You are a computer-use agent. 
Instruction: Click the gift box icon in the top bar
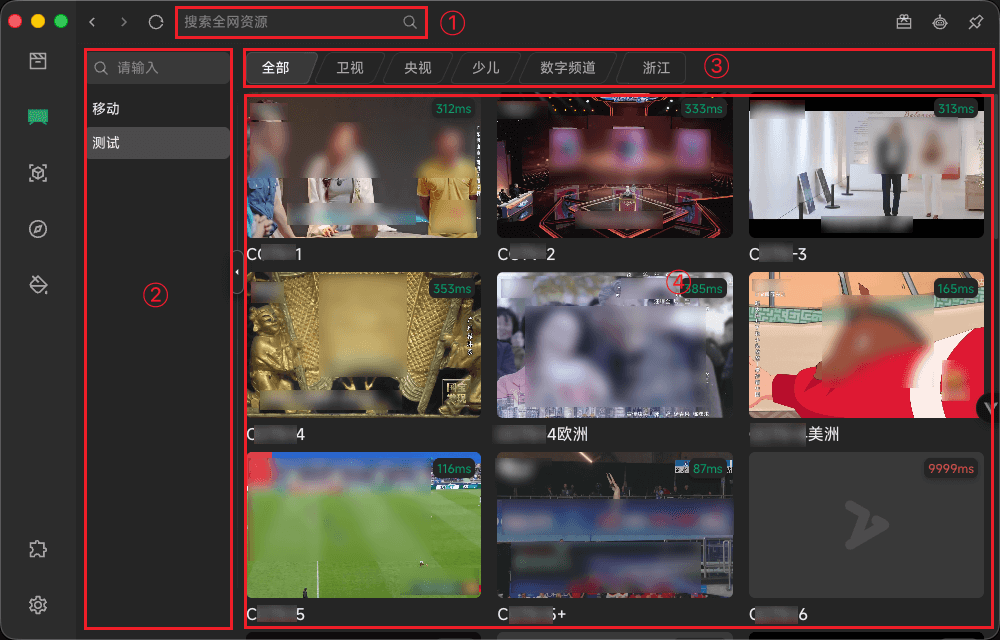point(904,22)
